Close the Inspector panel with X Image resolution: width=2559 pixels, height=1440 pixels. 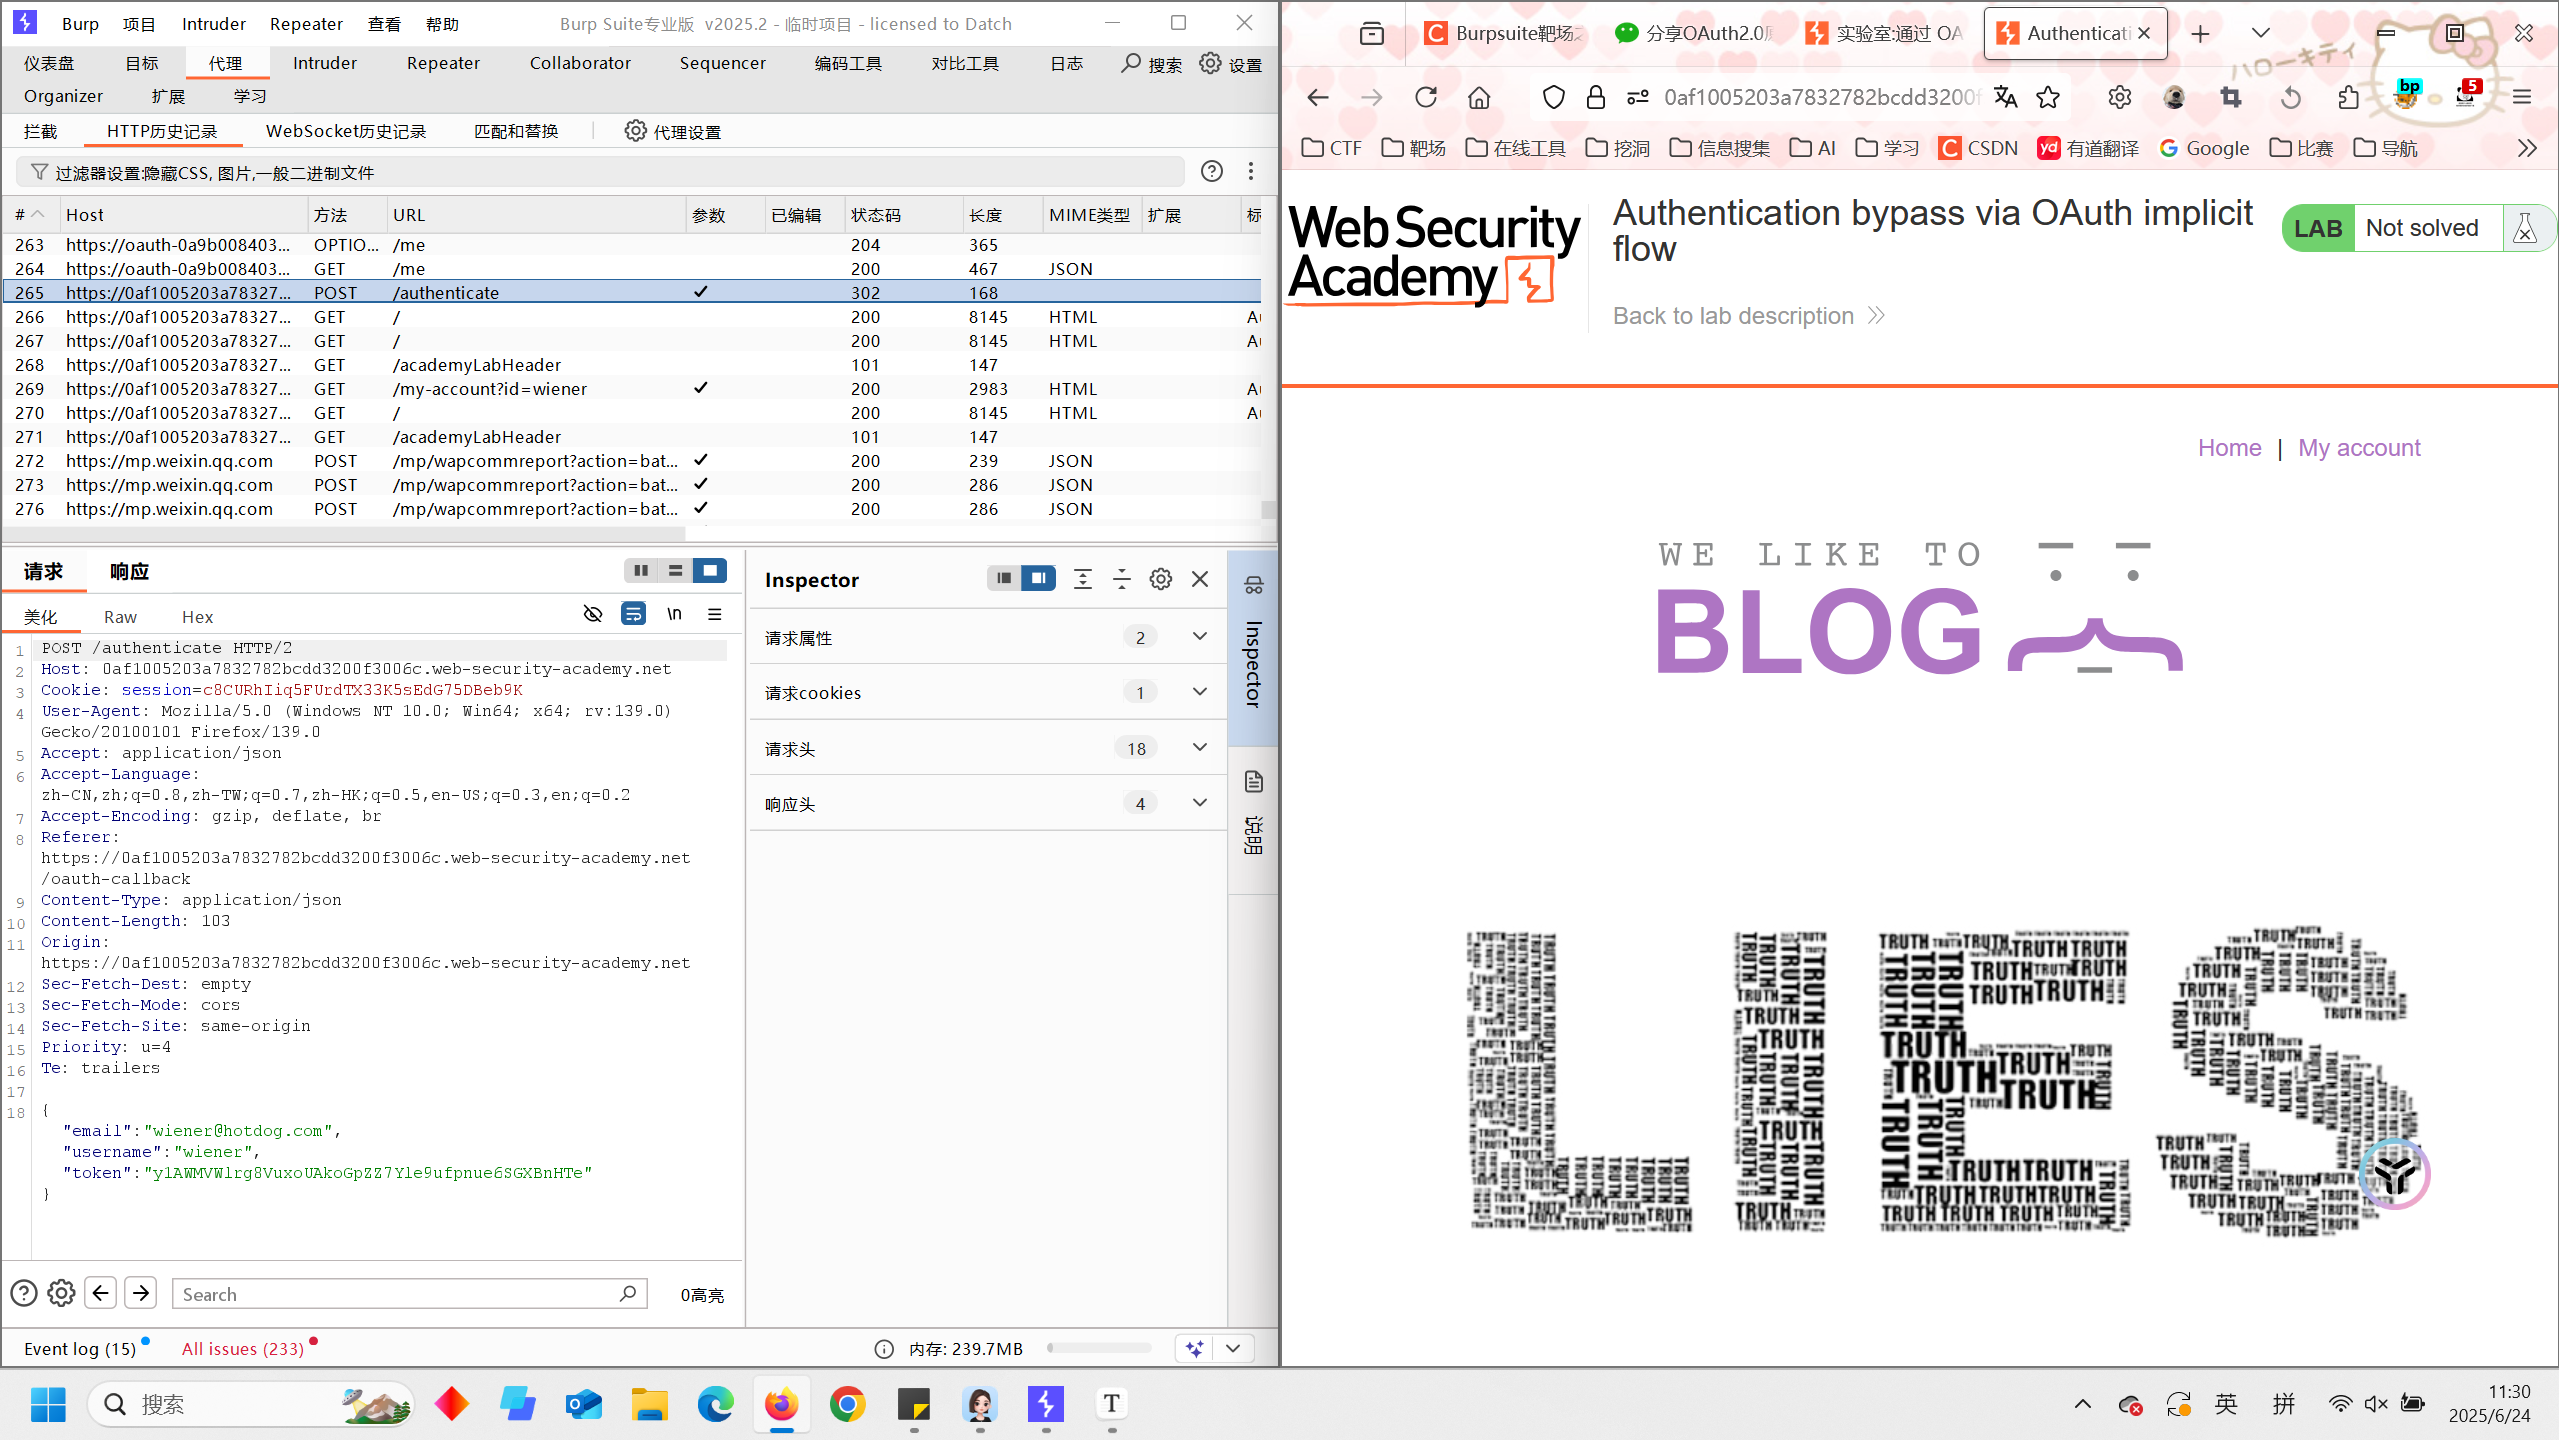tap(1200, 579)
